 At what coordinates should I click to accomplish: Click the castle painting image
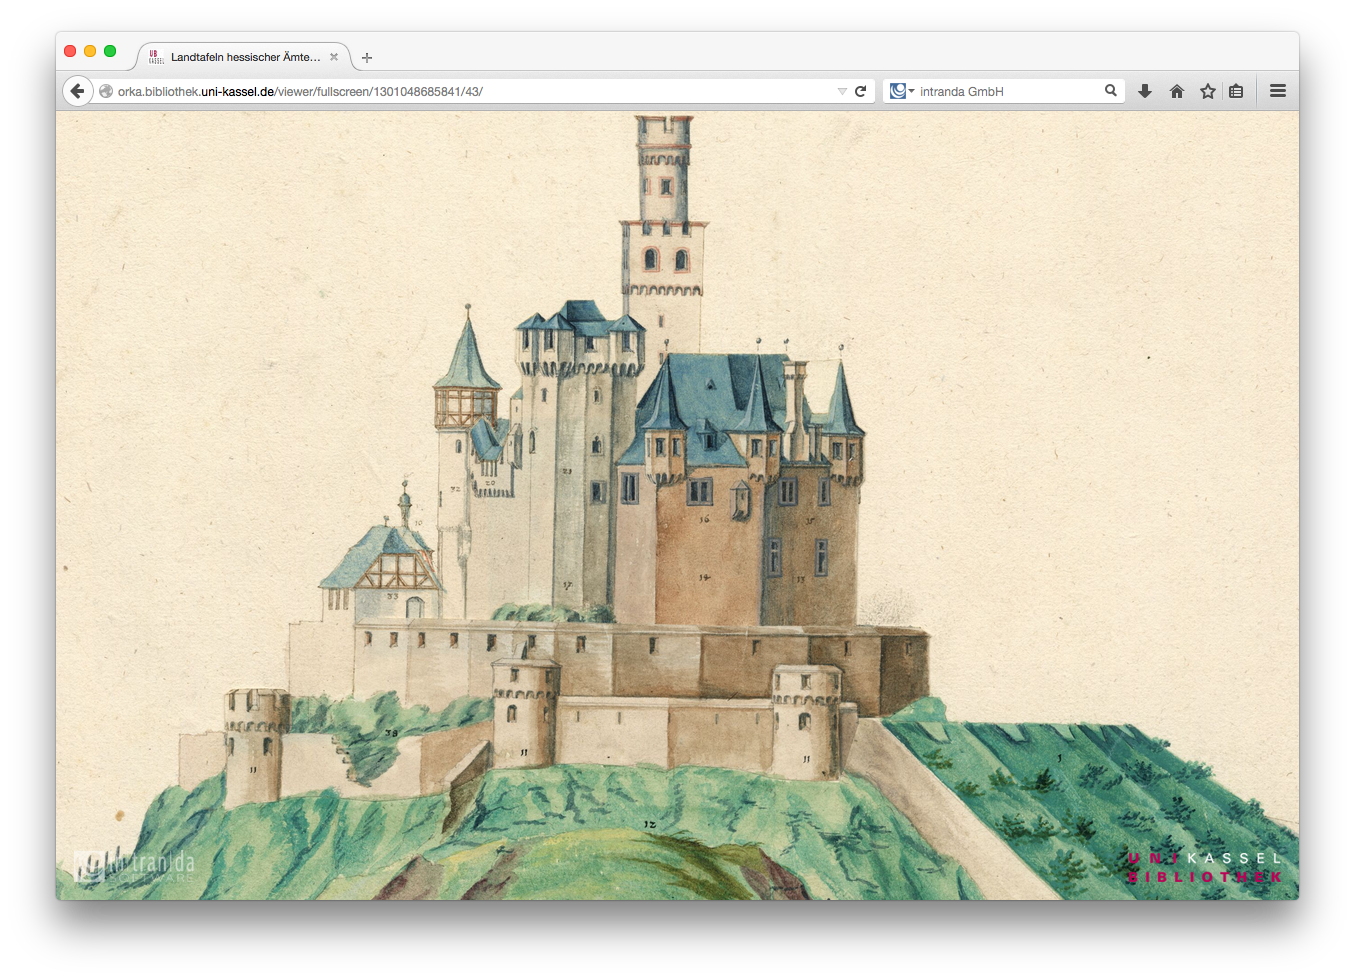pos(677,505)
